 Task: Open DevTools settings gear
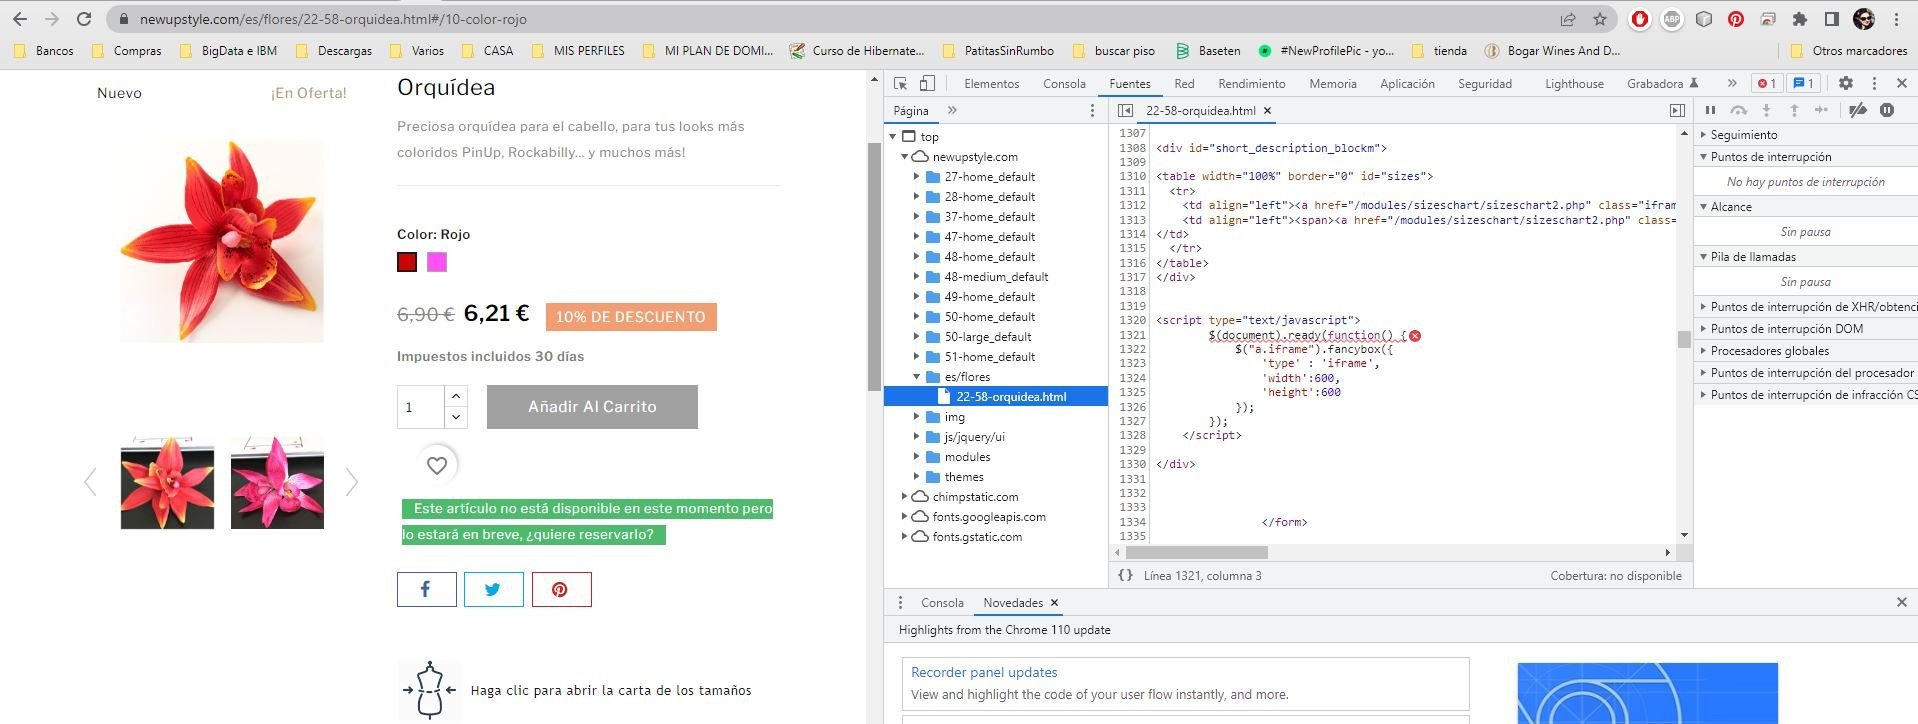[1845, 84]
